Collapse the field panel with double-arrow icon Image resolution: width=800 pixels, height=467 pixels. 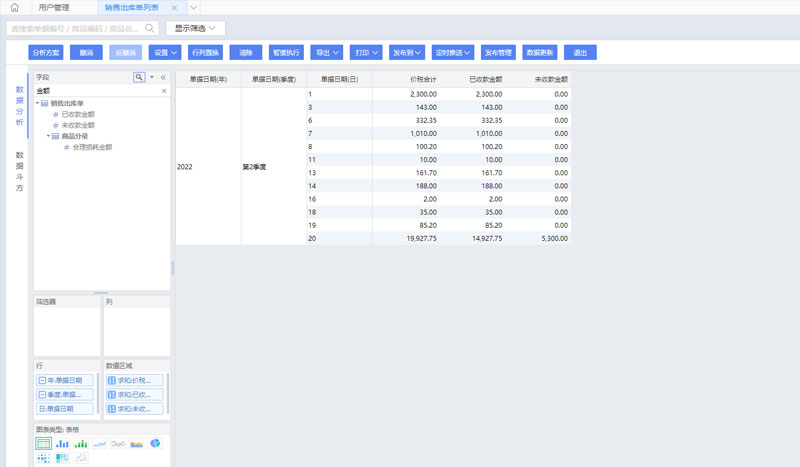tap(163, 77)
